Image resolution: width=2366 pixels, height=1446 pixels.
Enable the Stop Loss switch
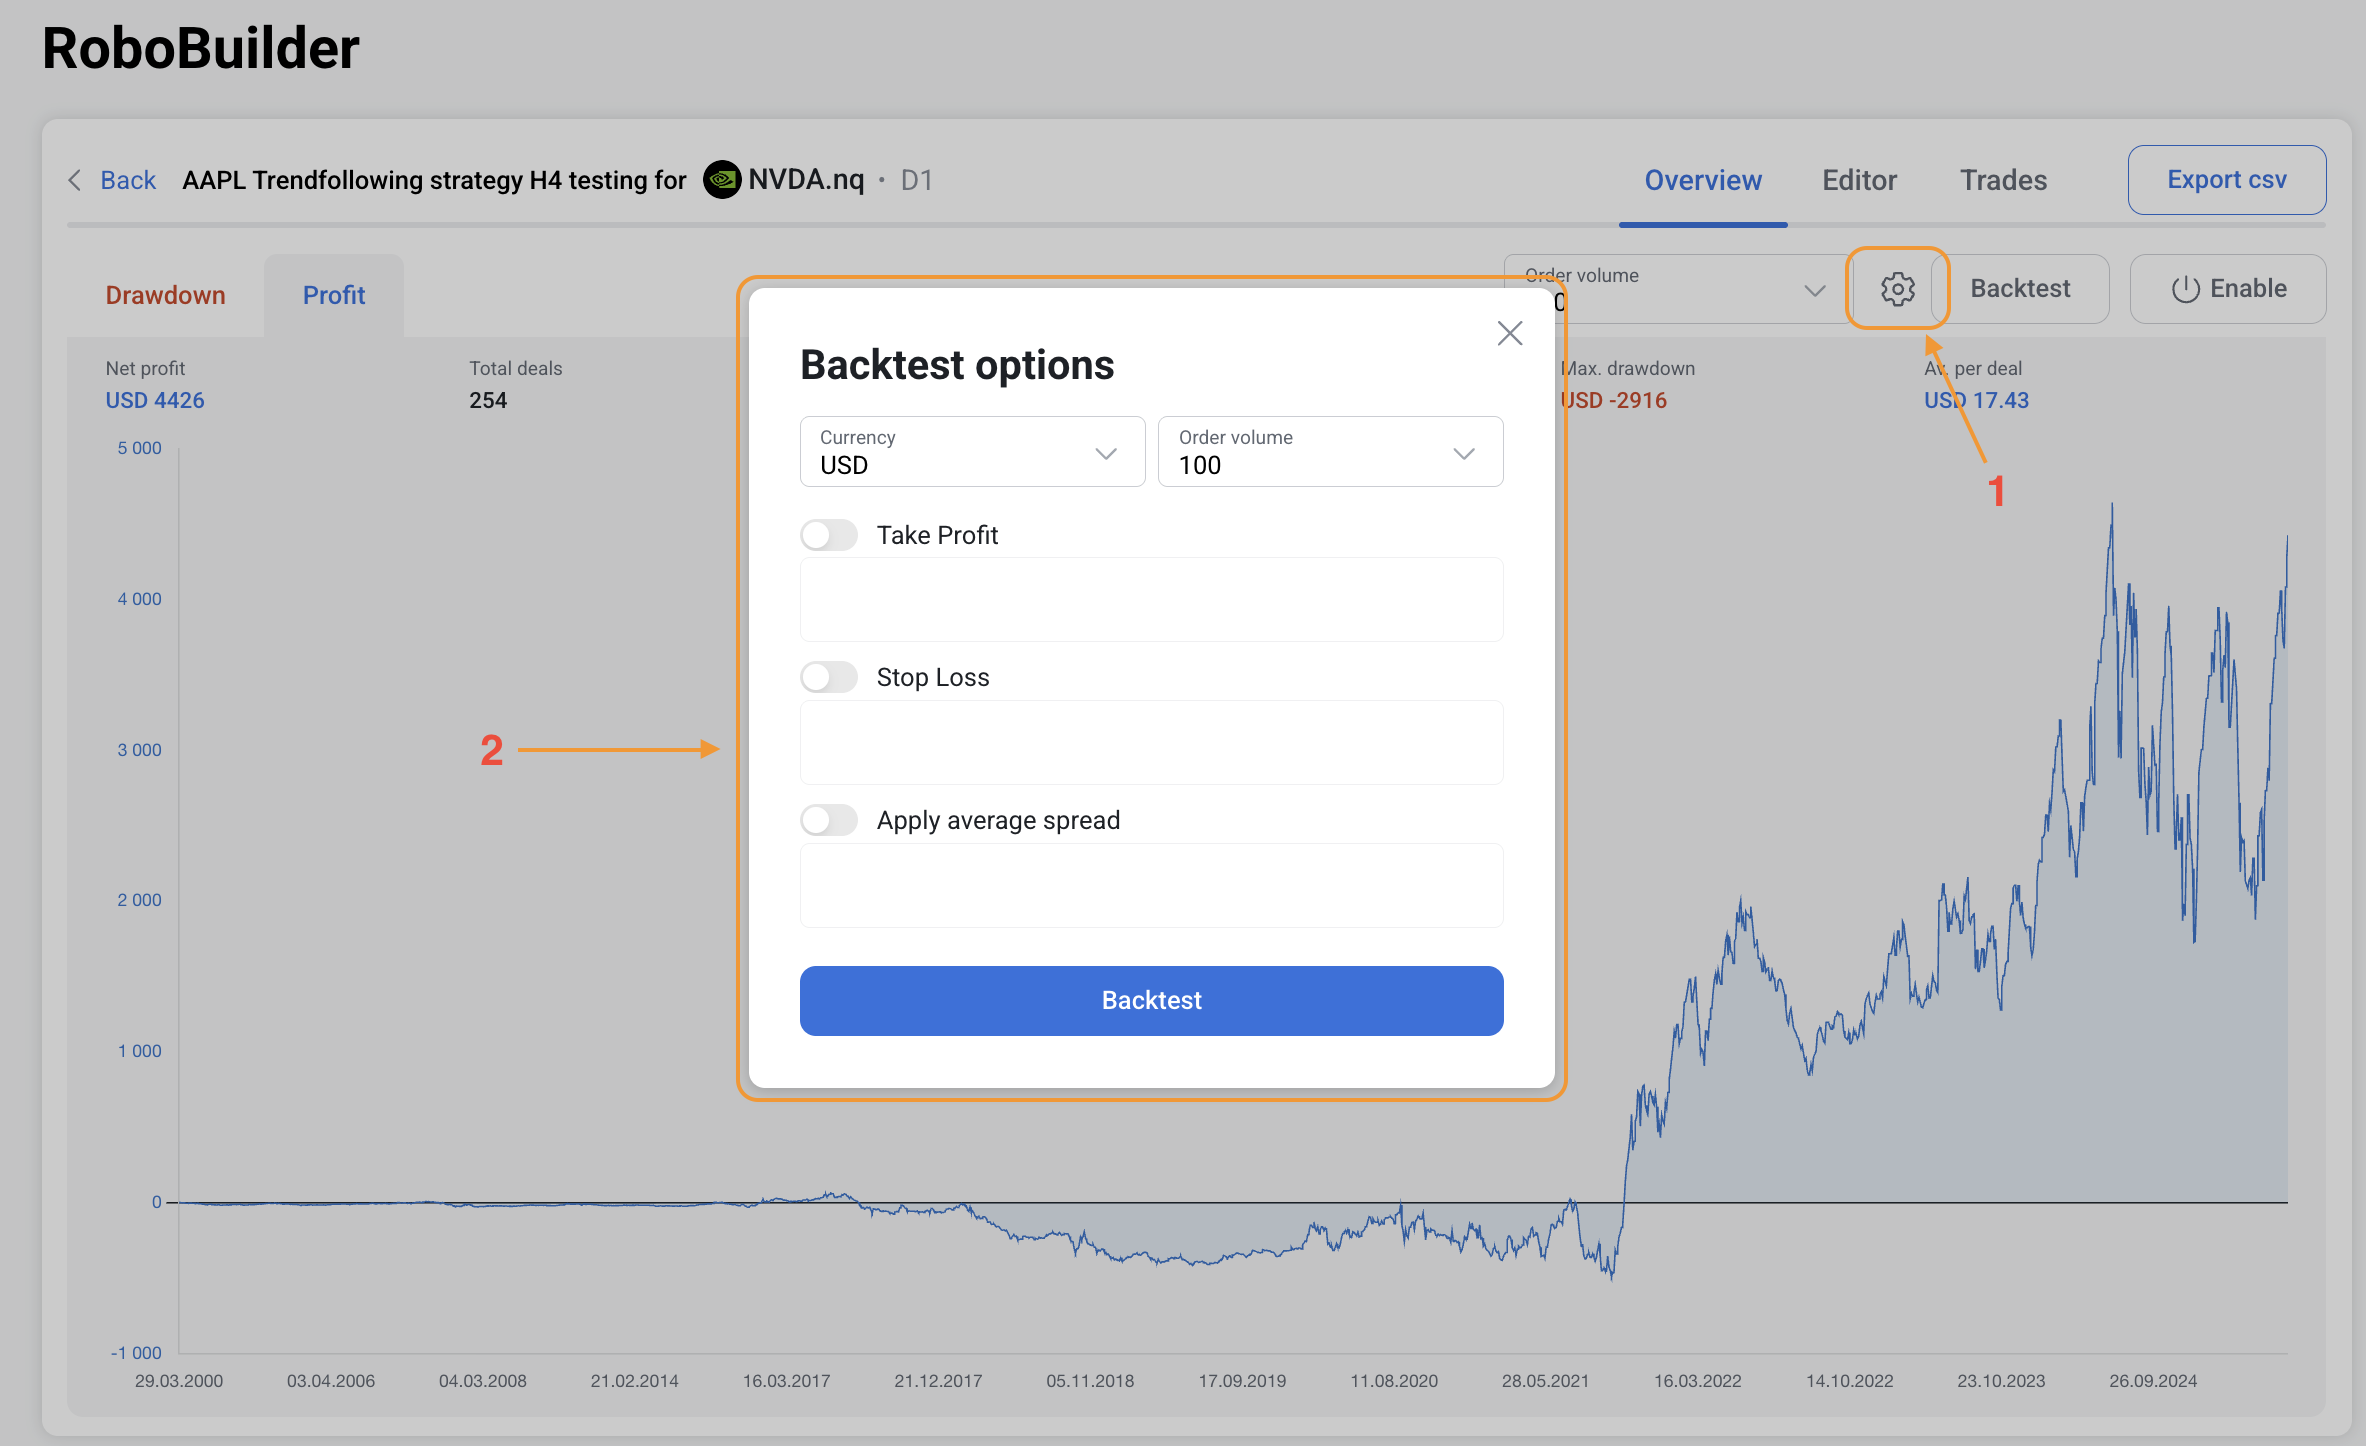829,677
